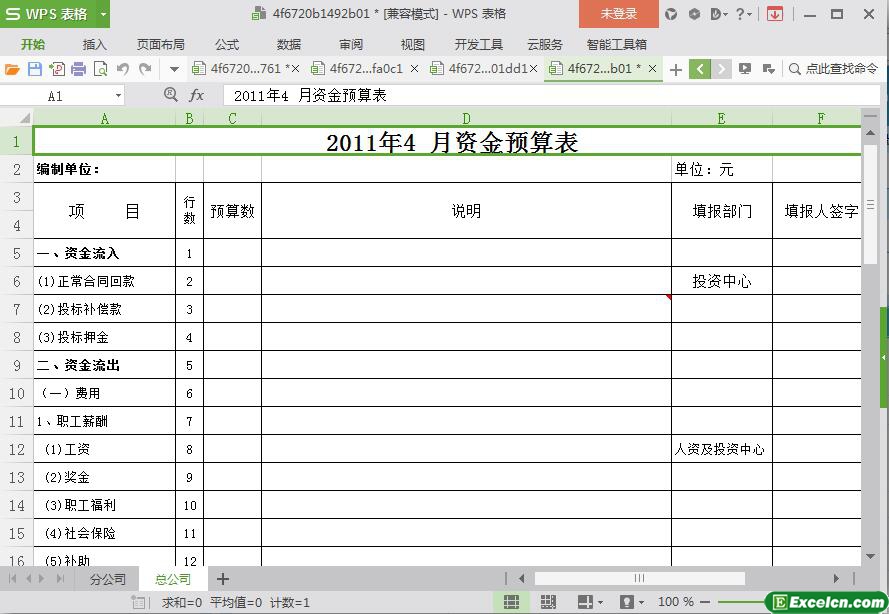Open the WPS 表格 application menu dropdown
Viewport: 889px width, 614px height.
pos(103,14)
